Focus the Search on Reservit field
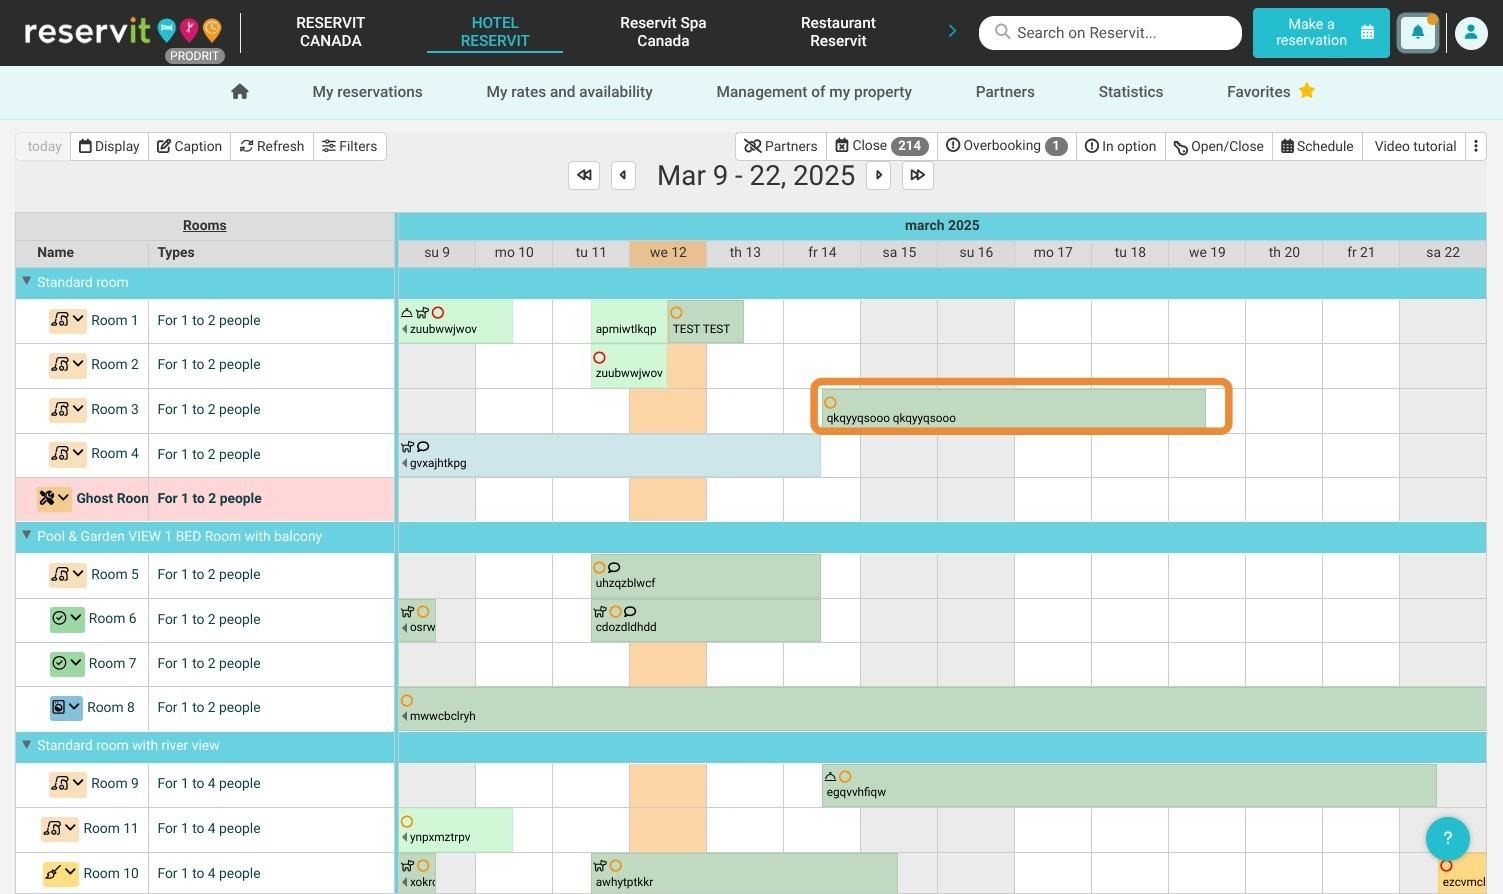This screenshot has width=1503, height=894. pyautogui.click(x=1110, y=33)
